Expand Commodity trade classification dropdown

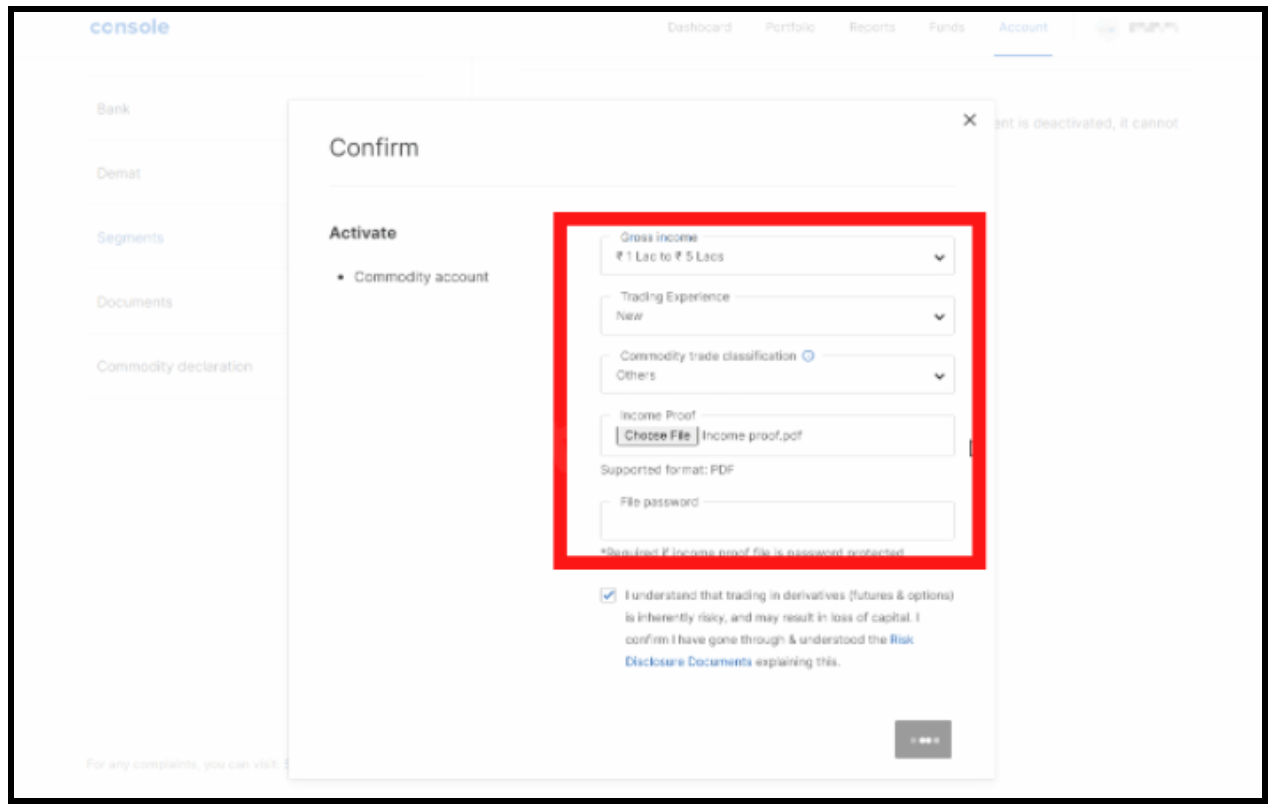pyautogui.click(x=777, y=376)
